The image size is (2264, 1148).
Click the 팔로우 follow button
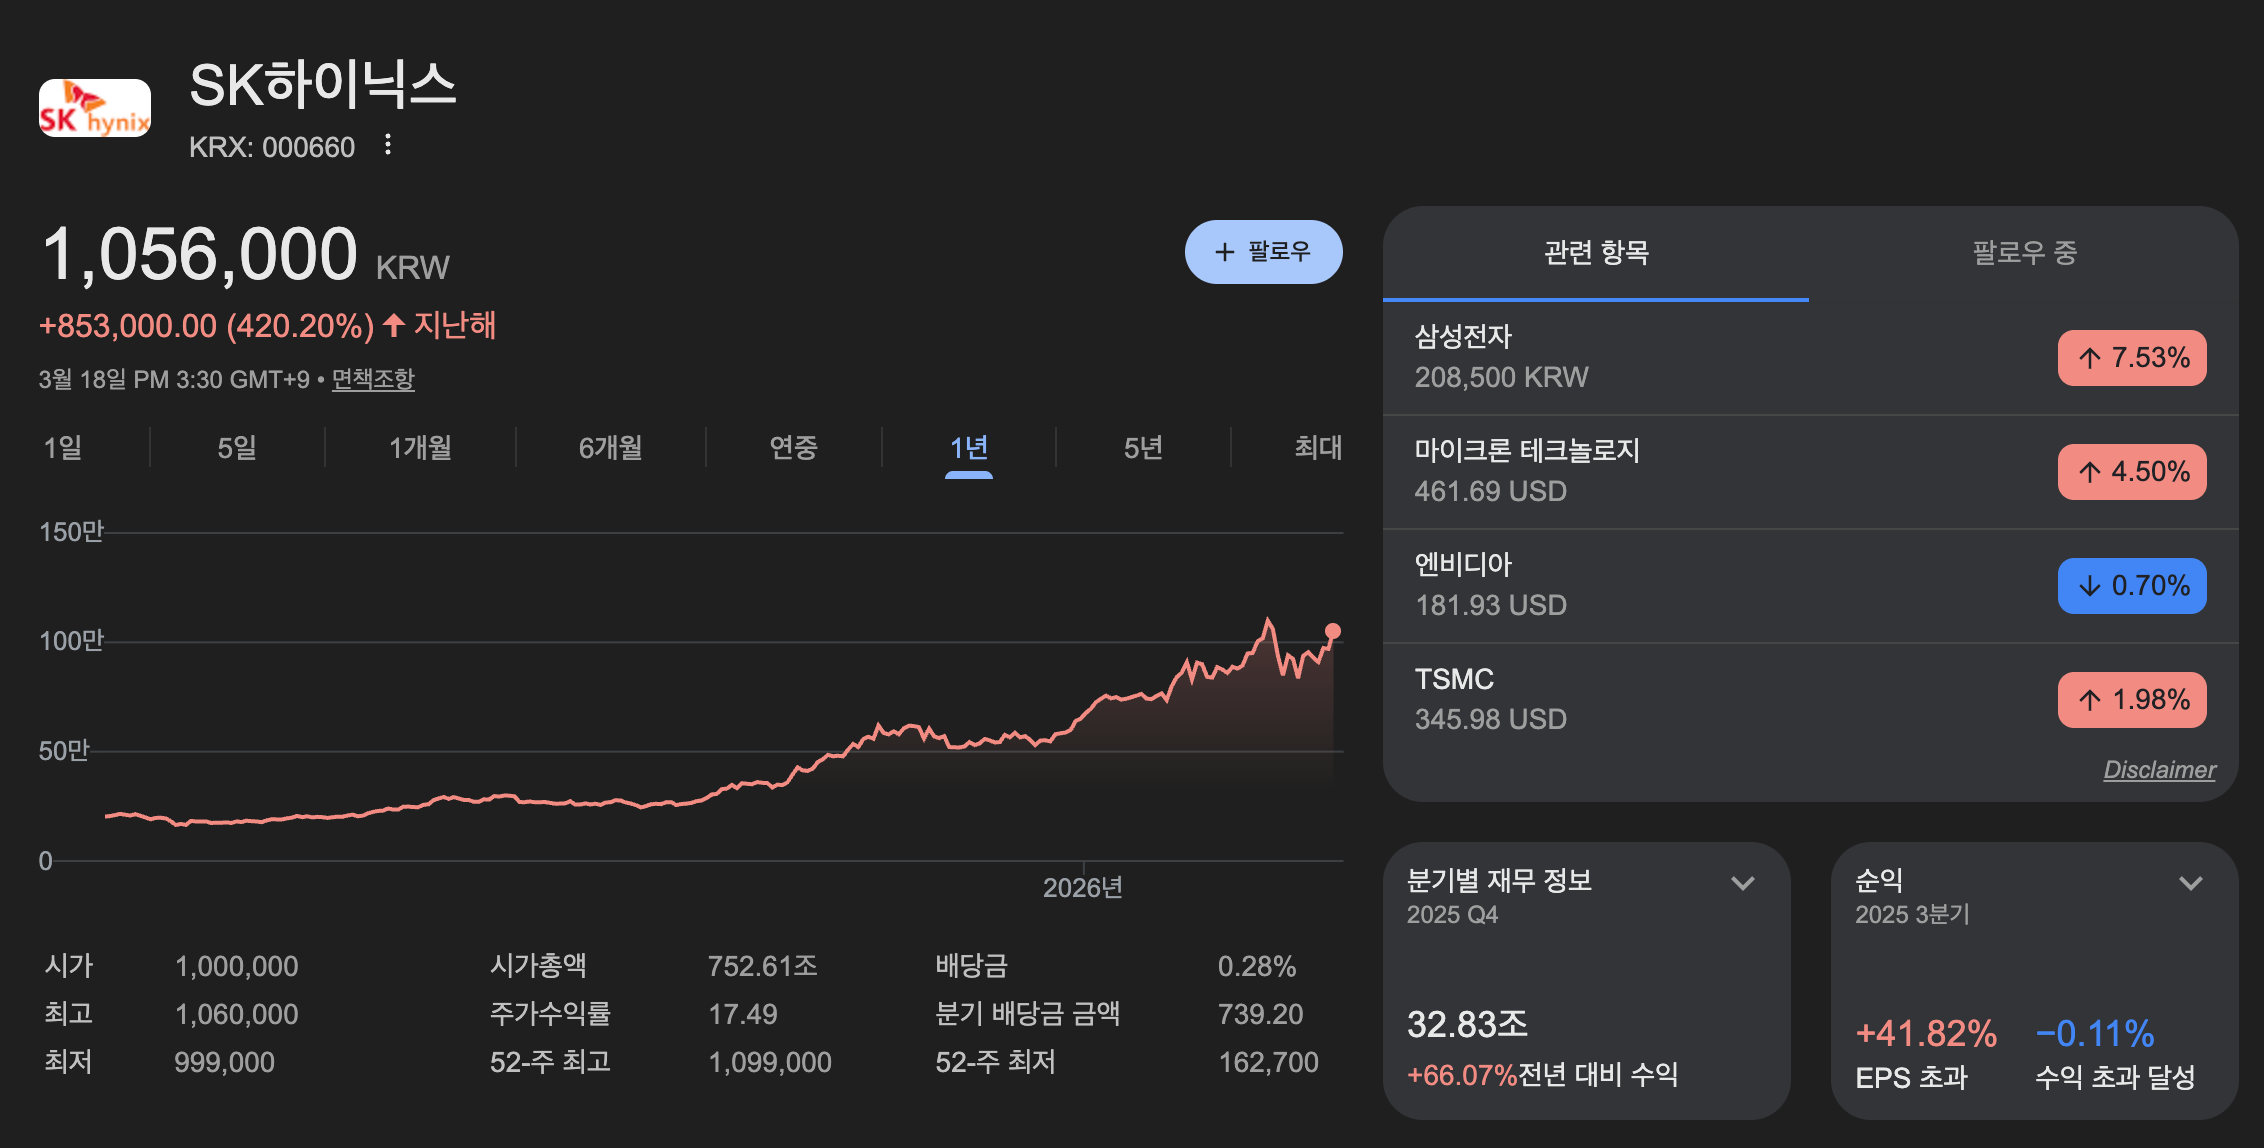(1263, 252)
